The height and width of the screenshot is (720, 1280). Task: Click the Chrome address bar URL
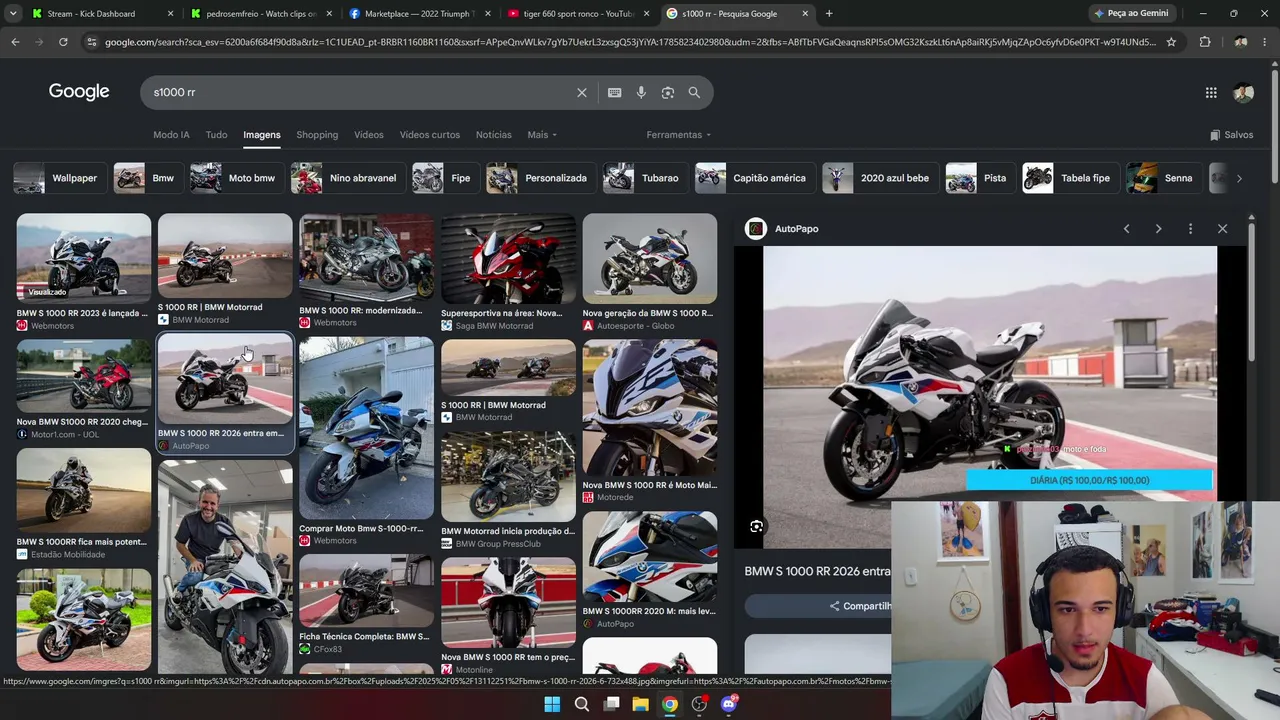coord(630,42)
